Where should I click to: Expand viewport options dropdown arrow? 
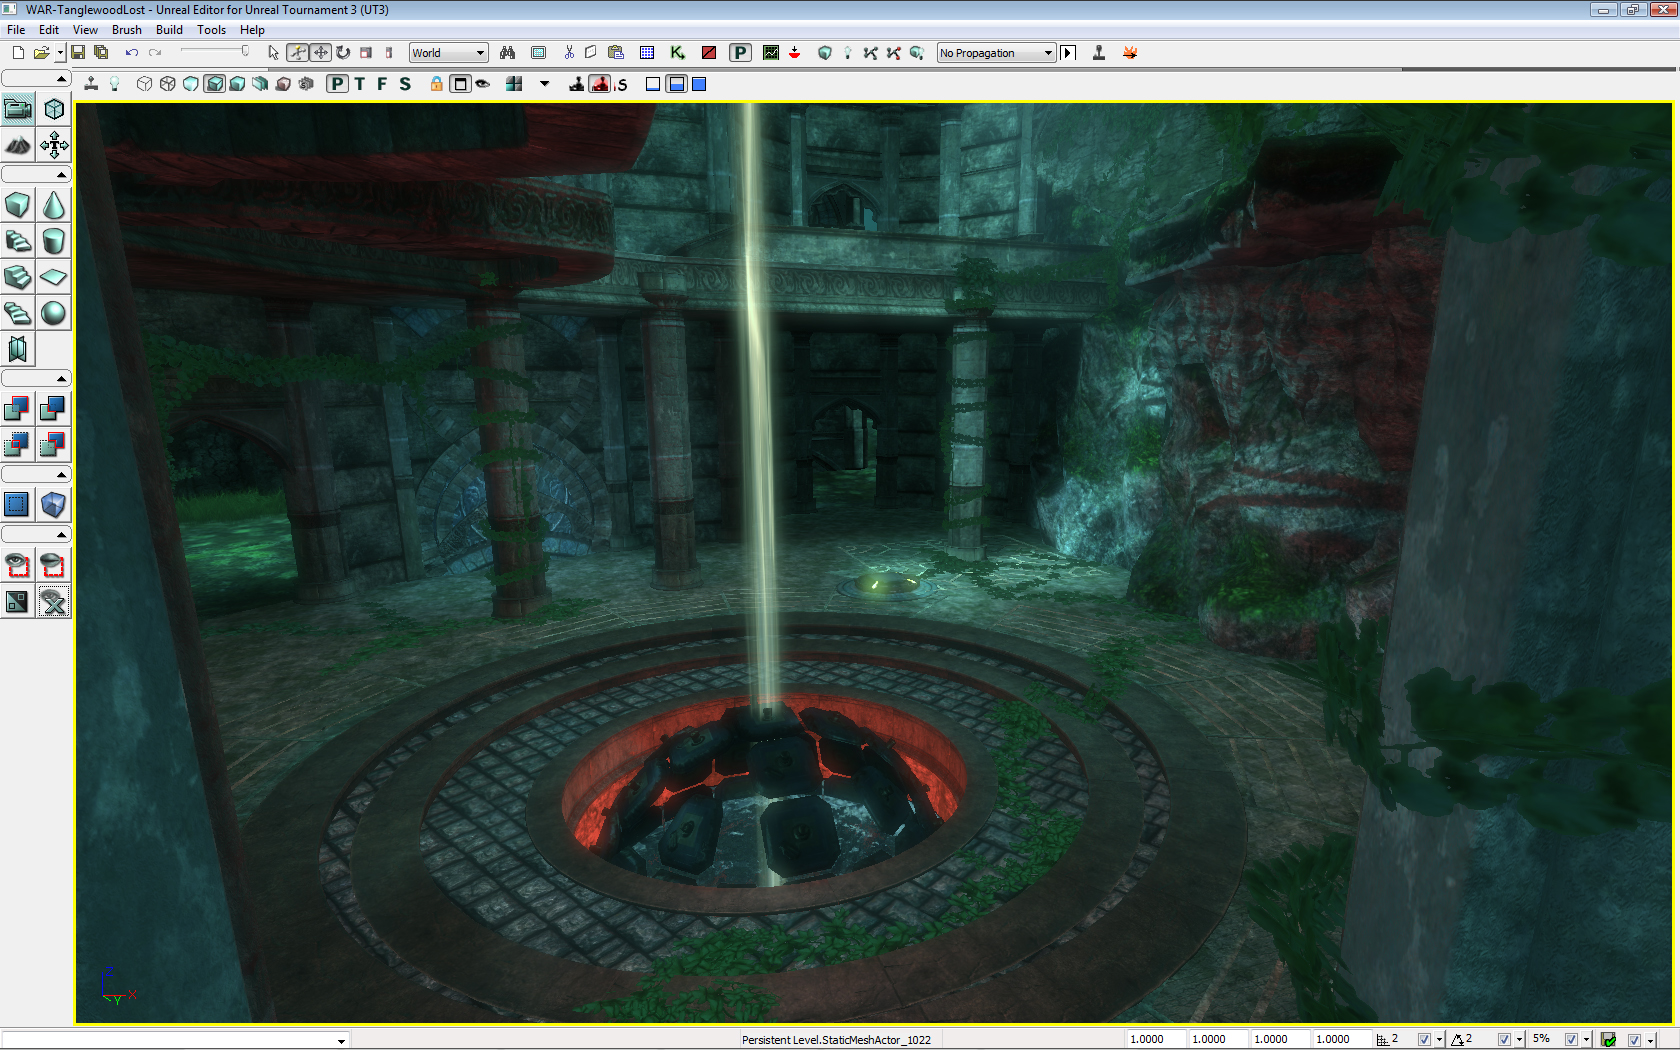(x=545, y=84)
